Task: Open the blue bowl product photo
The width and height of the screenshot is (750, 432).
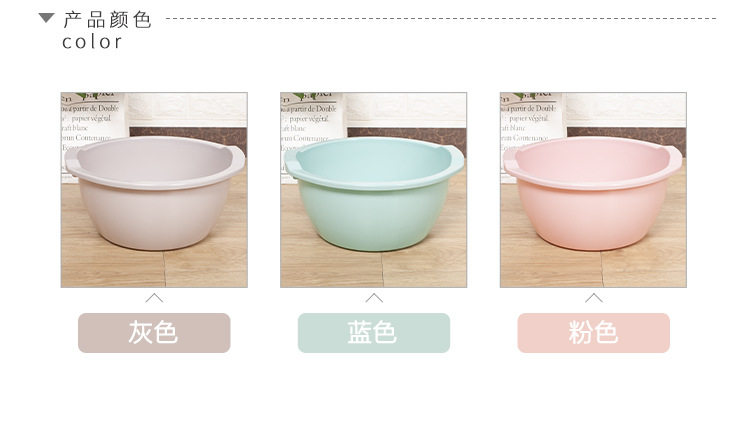Action: (374, 190)
